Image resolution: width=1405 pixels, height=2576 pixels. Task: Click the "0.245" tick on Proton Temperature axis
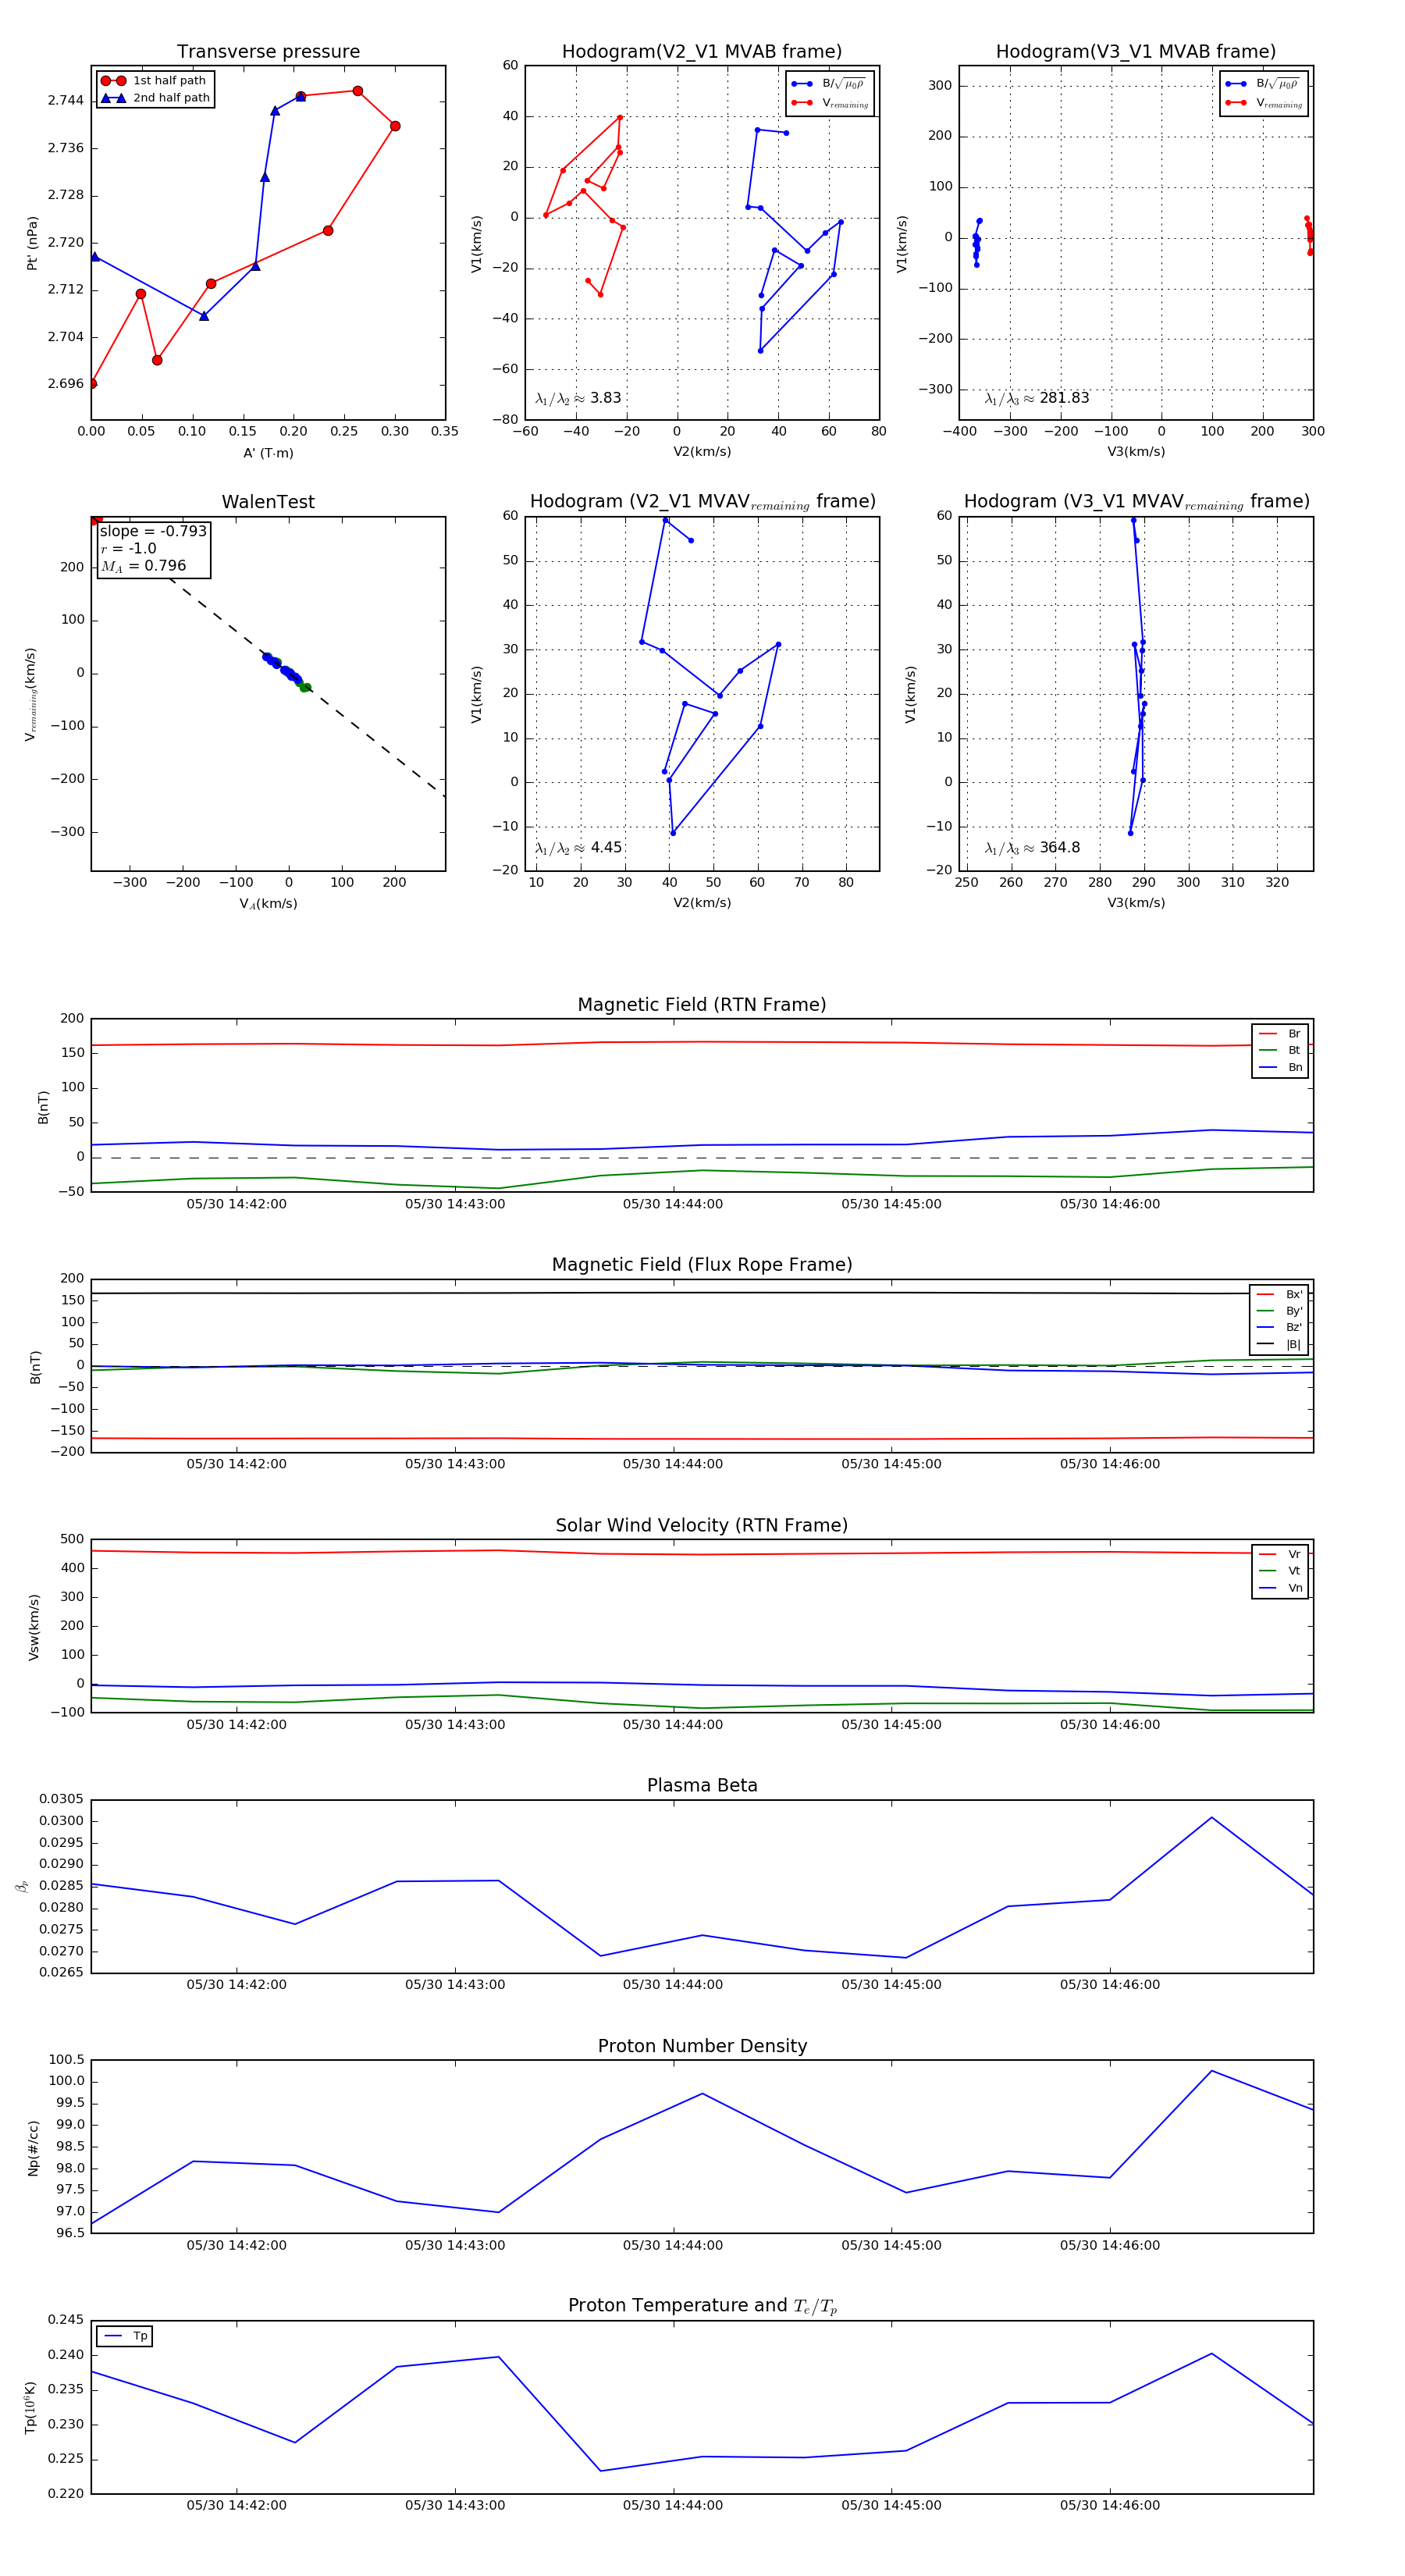[66, 2320]
